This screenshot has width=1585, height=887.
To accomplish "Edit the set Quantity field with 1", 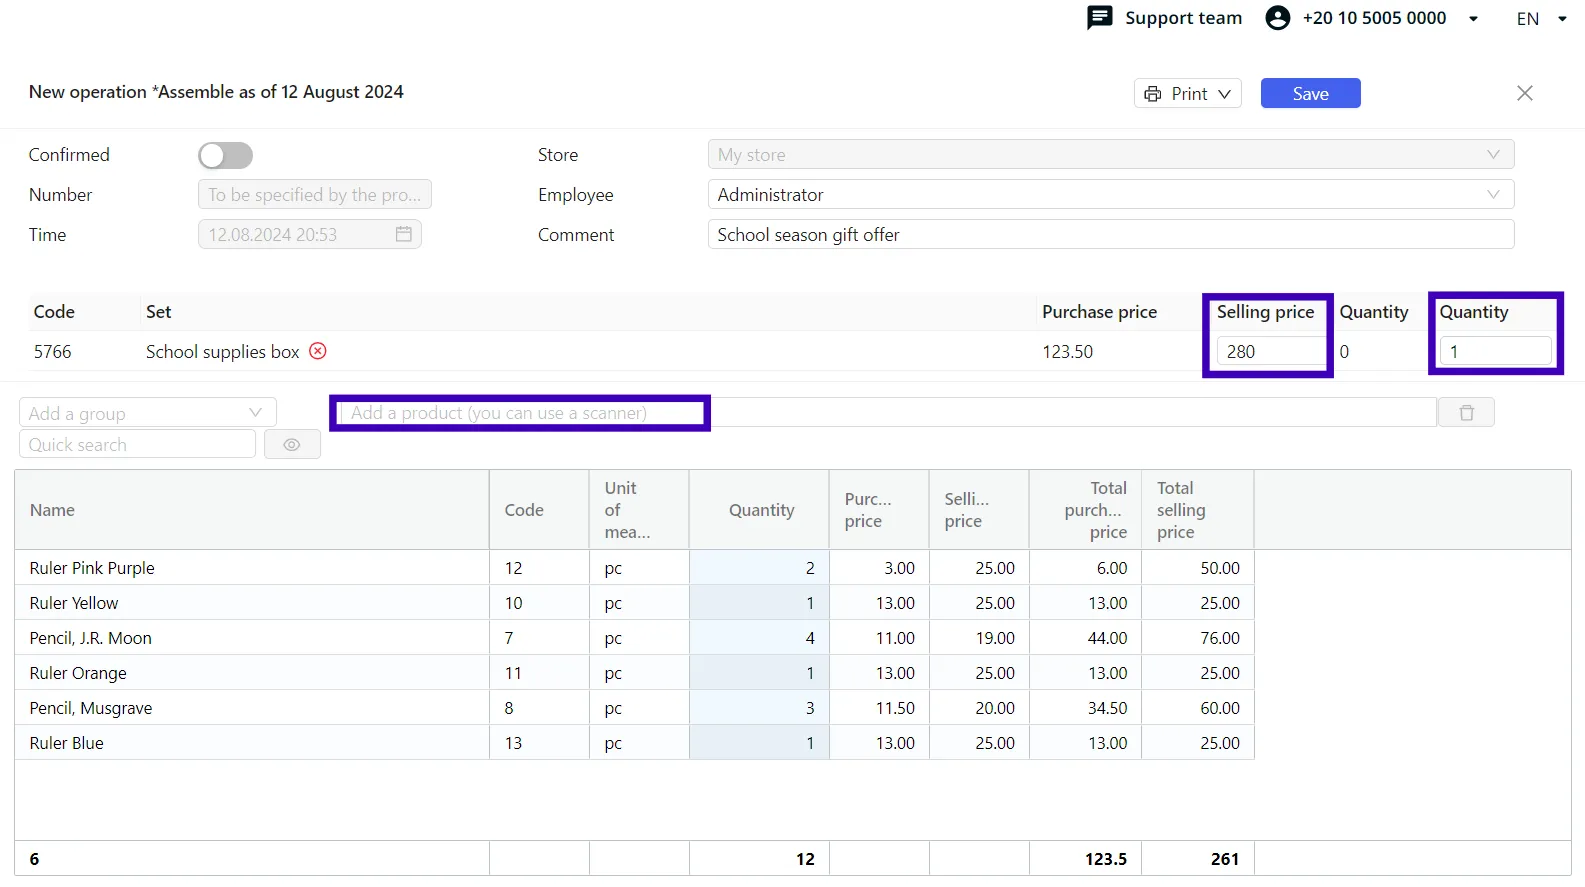I will pyautogui.click(x=1495, y=351).
